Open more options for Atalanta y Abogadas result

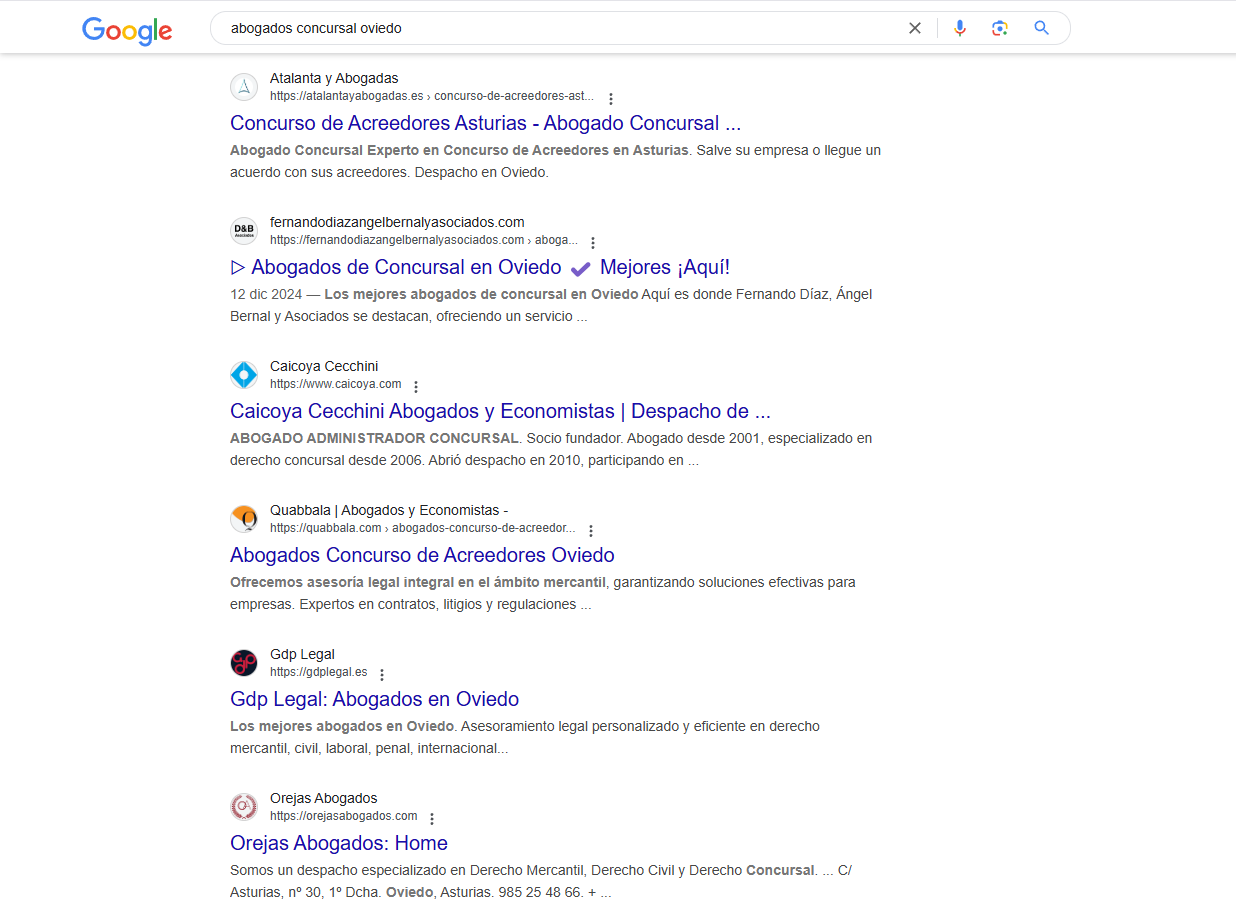pos(611,99)
